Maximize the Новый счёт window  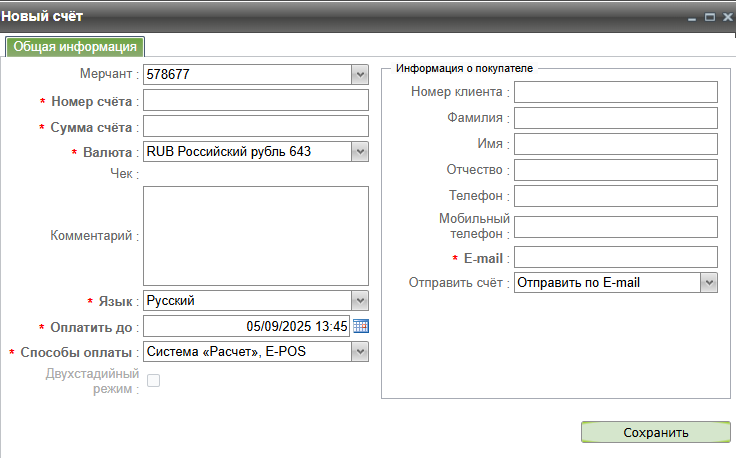[709, 16]
